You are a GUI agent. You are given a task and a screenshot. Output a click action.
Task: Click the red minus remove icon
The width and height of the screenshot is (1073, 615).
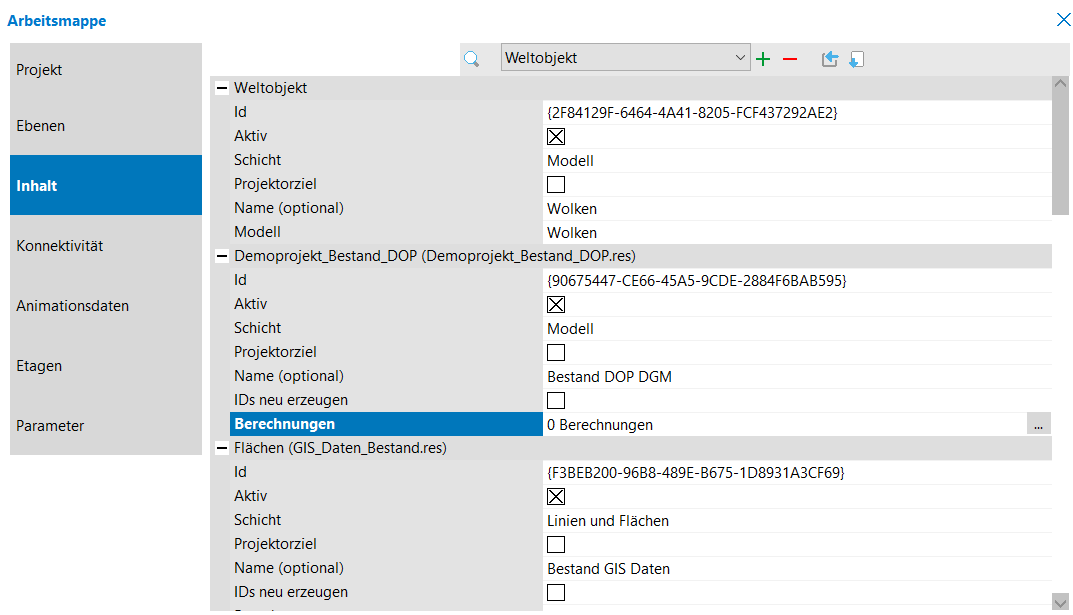[x=790, y=59]
